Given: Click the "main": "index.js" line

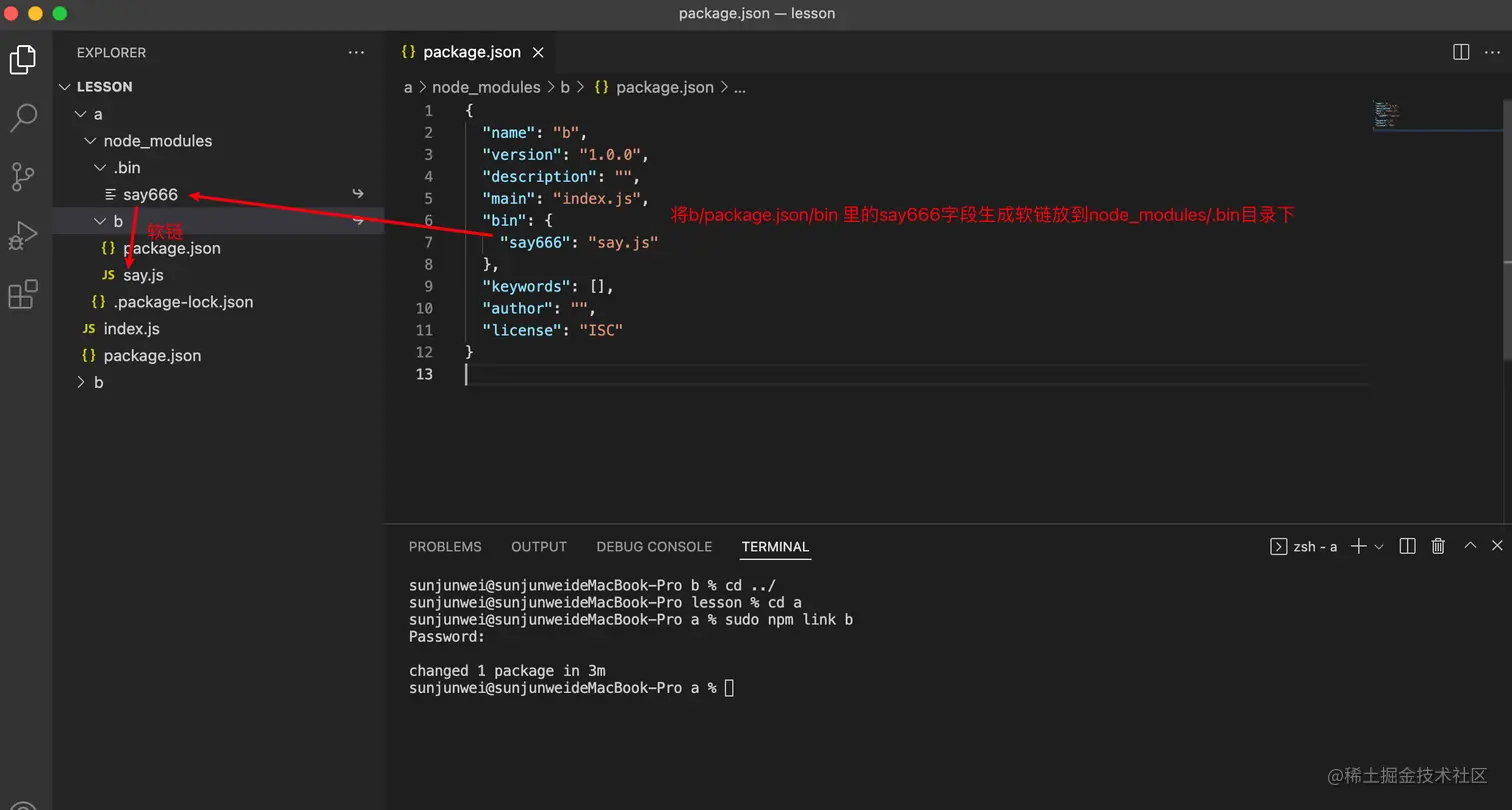Looking at the screenshot, I should pyautogui.click(x=566, y=198).
